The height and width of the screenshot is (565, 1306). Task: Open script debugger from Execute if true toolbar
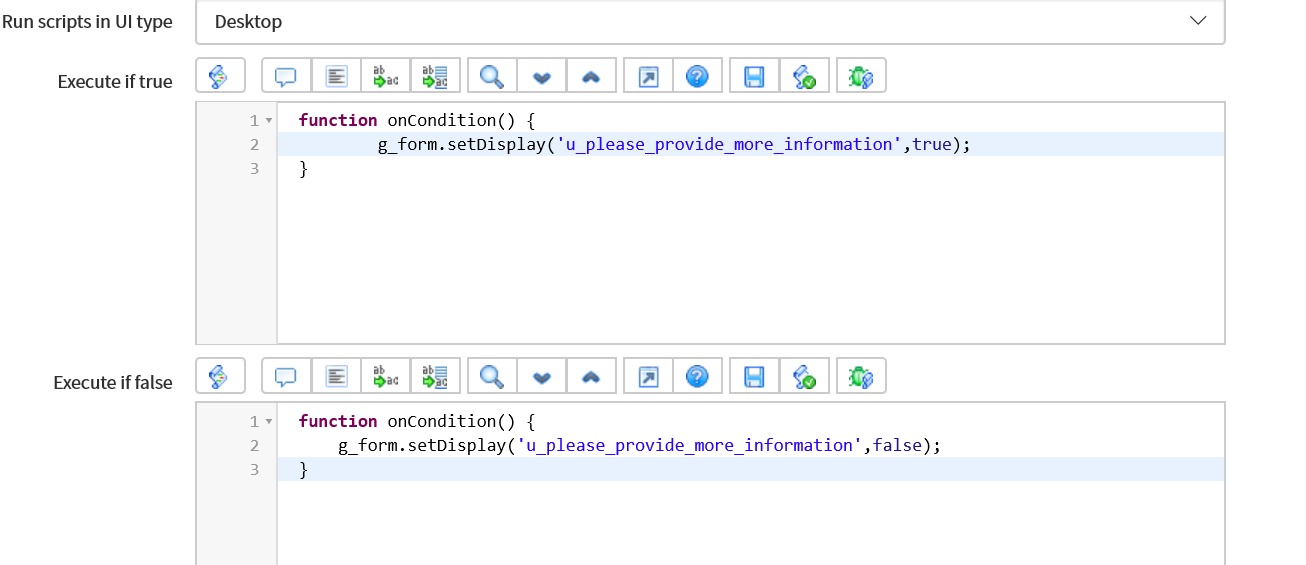tap(861, 76)
